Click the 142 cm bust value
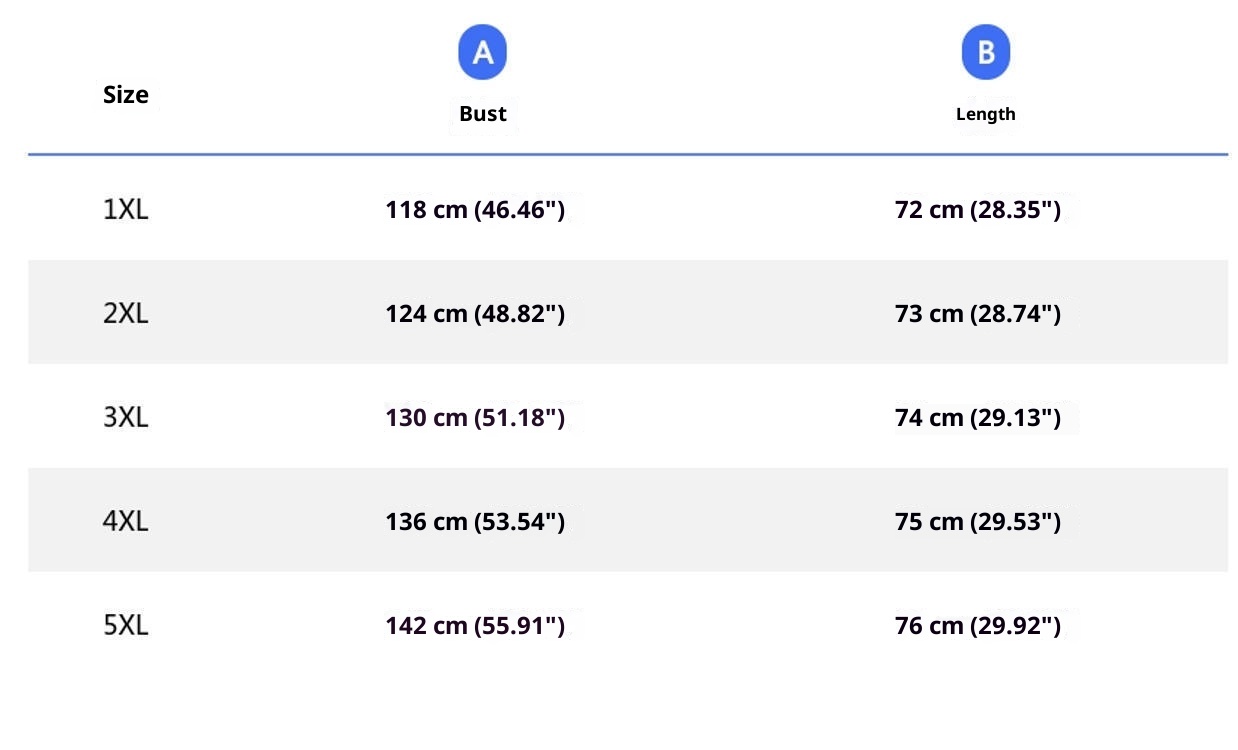1238x750 pixels. point(475,626)
